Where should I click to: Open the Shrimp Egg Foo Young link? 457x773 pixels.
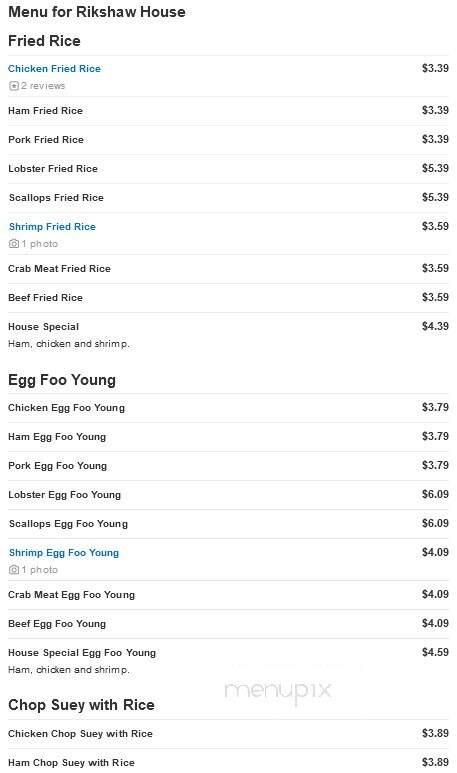coord(64,553)
